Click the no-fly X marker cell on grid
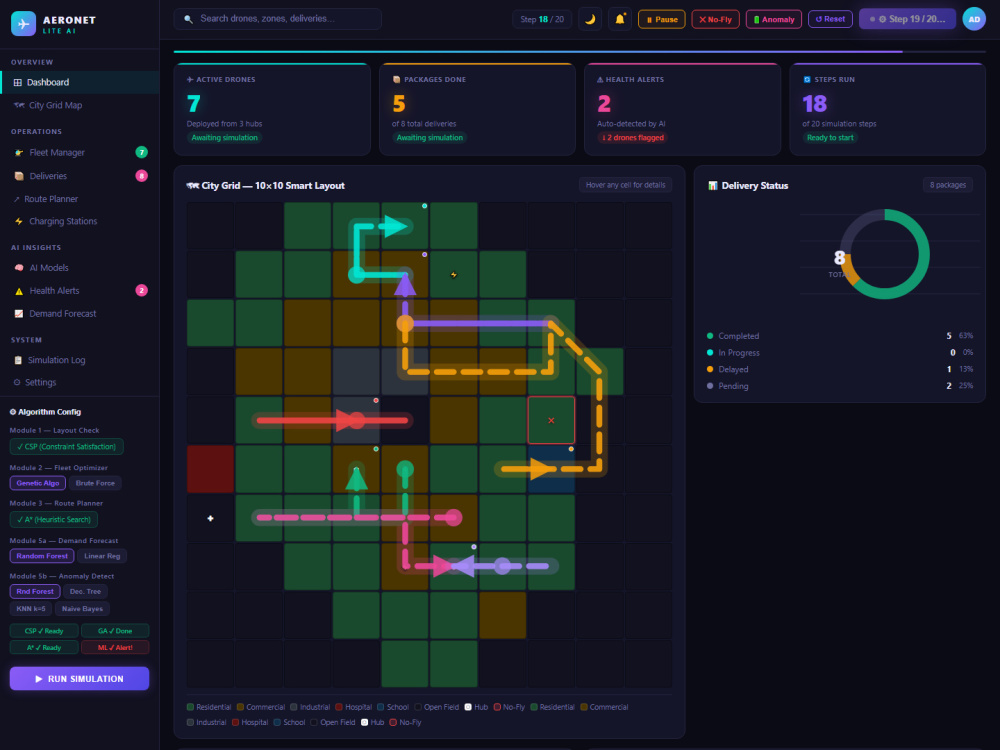1000x750 pixels. pos(551,420)
